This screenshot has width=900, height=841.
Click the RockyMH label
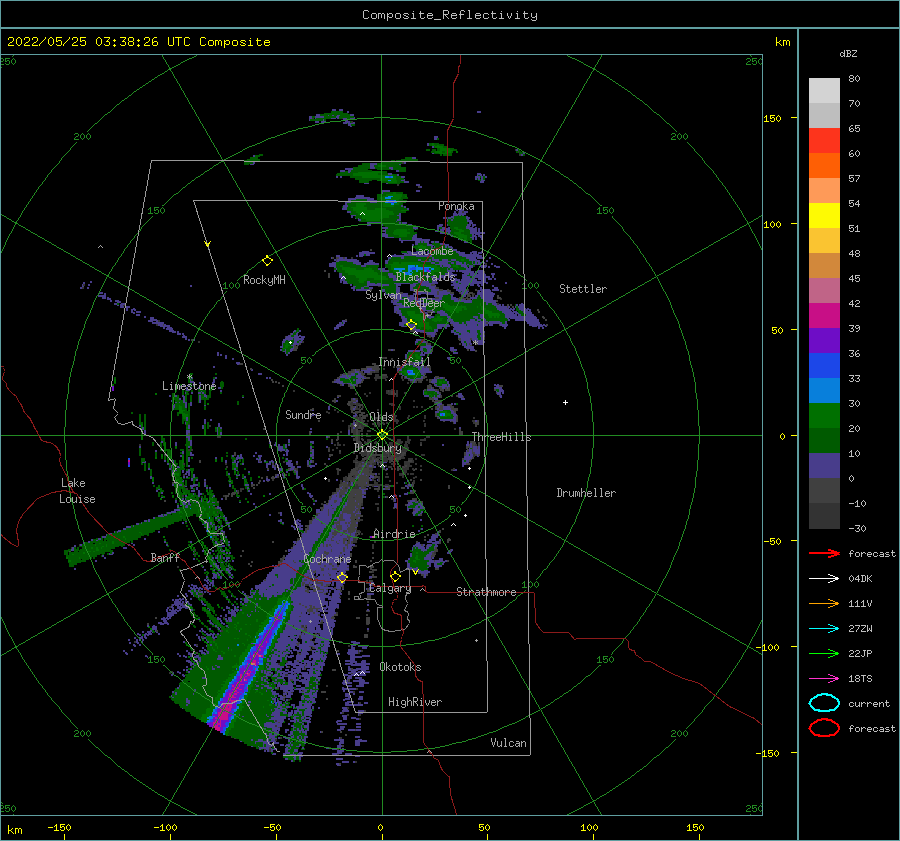264,280
